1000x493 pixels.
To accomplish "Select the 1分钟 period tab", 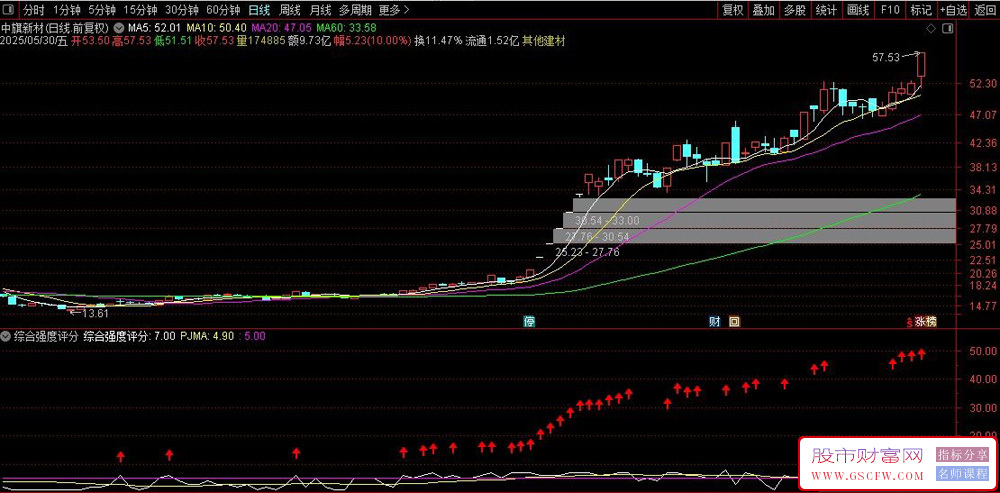I will point(66,10).
